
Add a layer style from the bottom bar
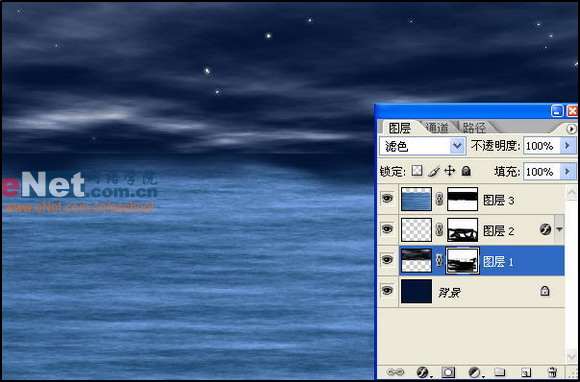pos(422,372)
